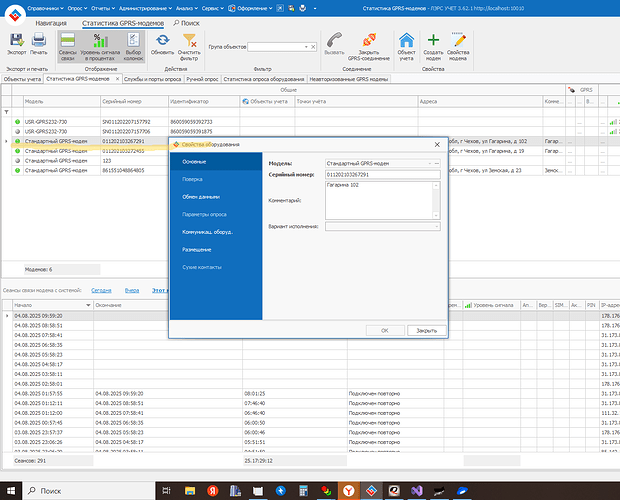
Task: Open the Начало column dropdown arrow
Action: [x=88, y=305]
